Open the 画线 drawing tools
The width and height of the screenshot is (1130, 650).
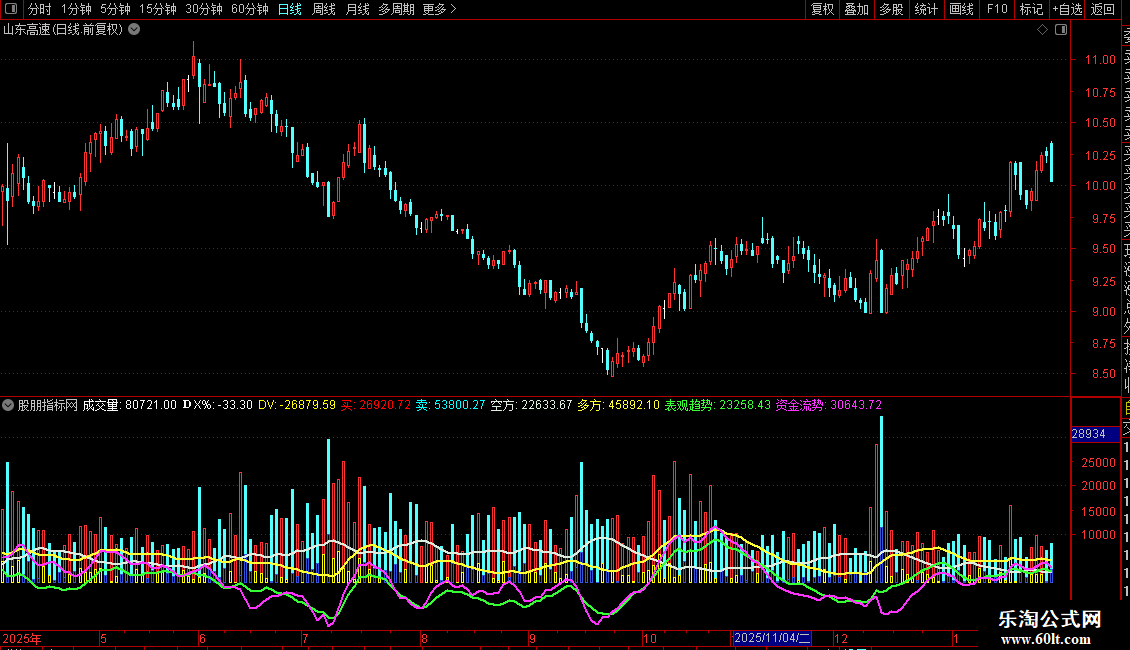point(961,10)
